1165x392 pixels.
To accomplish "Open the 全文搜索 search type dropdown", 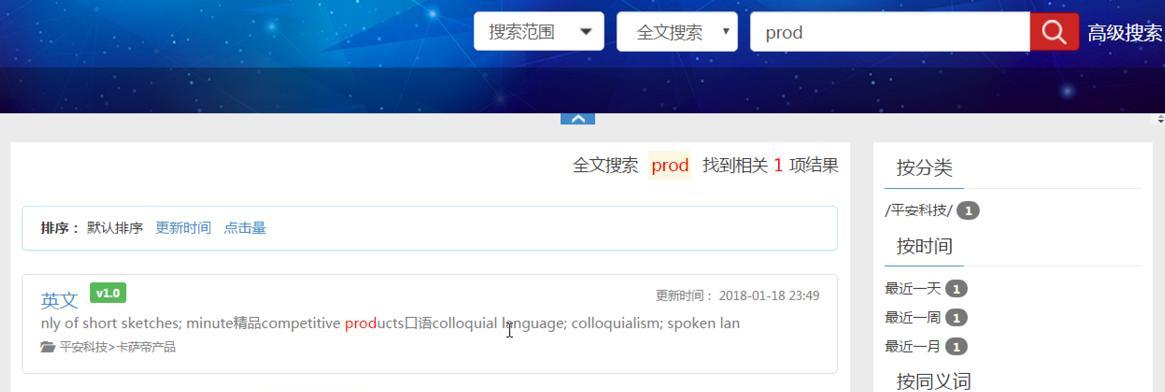I will [677, 32].
